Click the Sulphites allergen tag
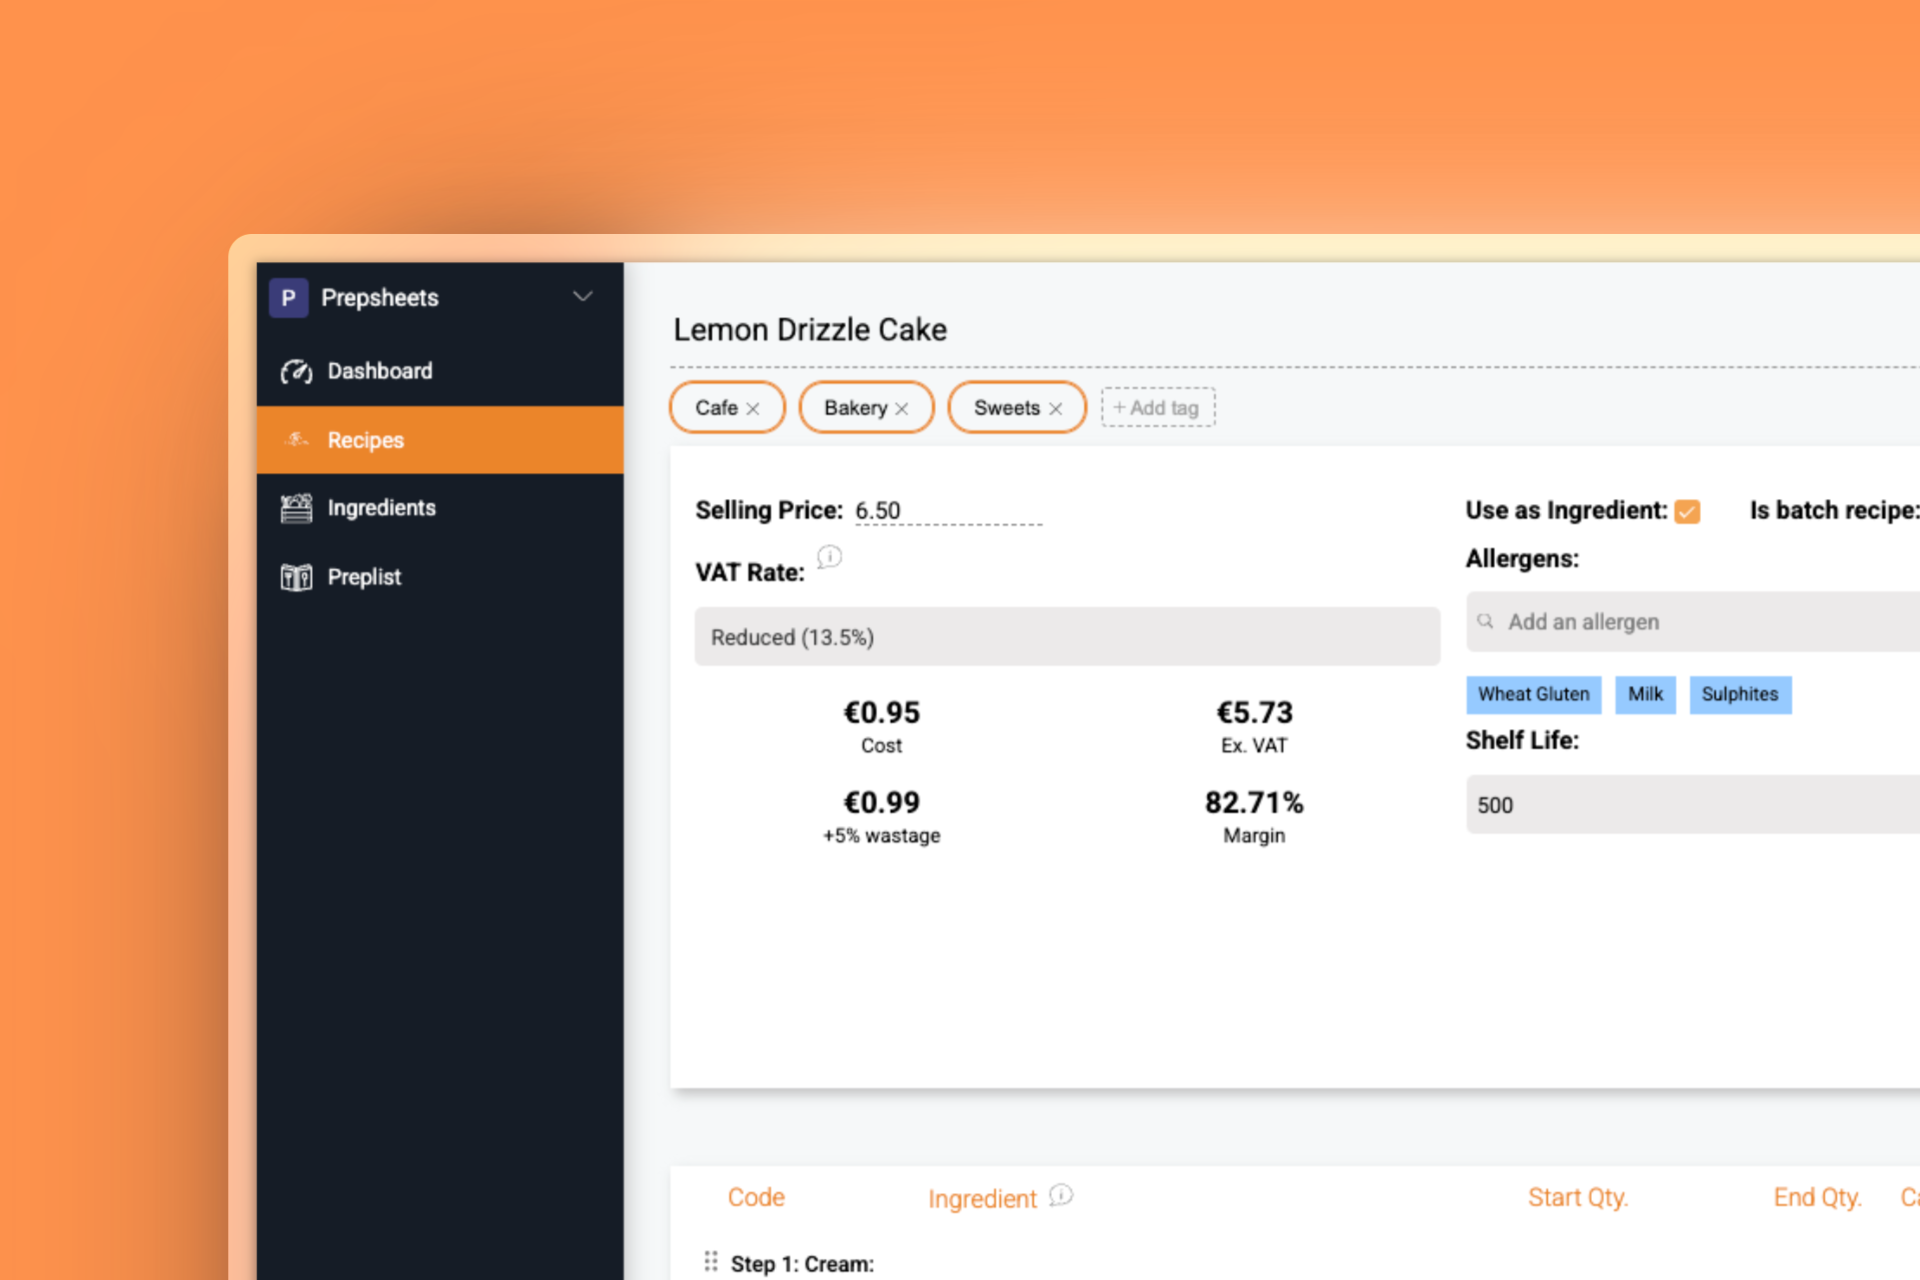This screenshot has width=1920, height=1280. (1740, 695)
